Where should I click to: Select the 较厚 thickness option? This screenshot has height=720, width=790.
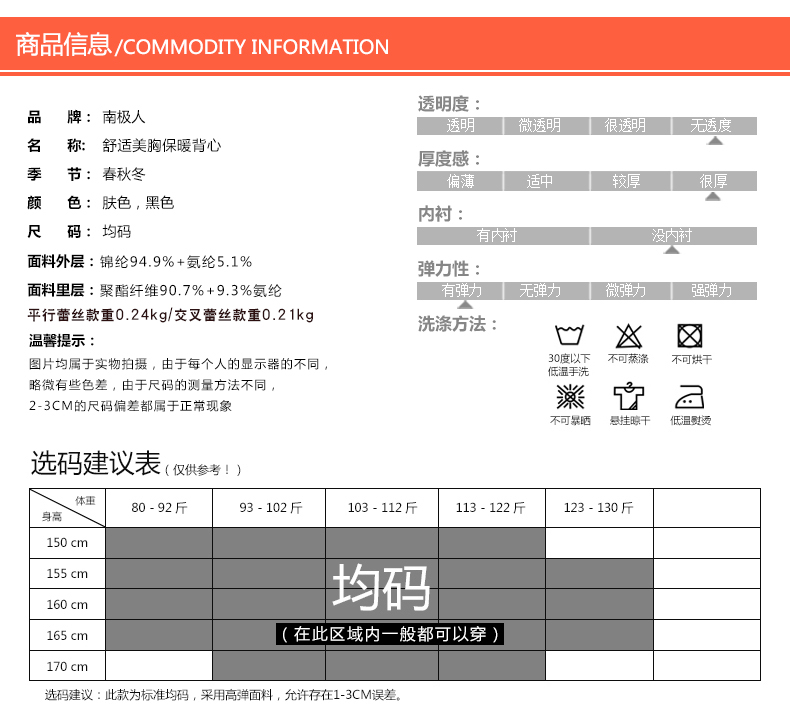(x=627, y=181)
